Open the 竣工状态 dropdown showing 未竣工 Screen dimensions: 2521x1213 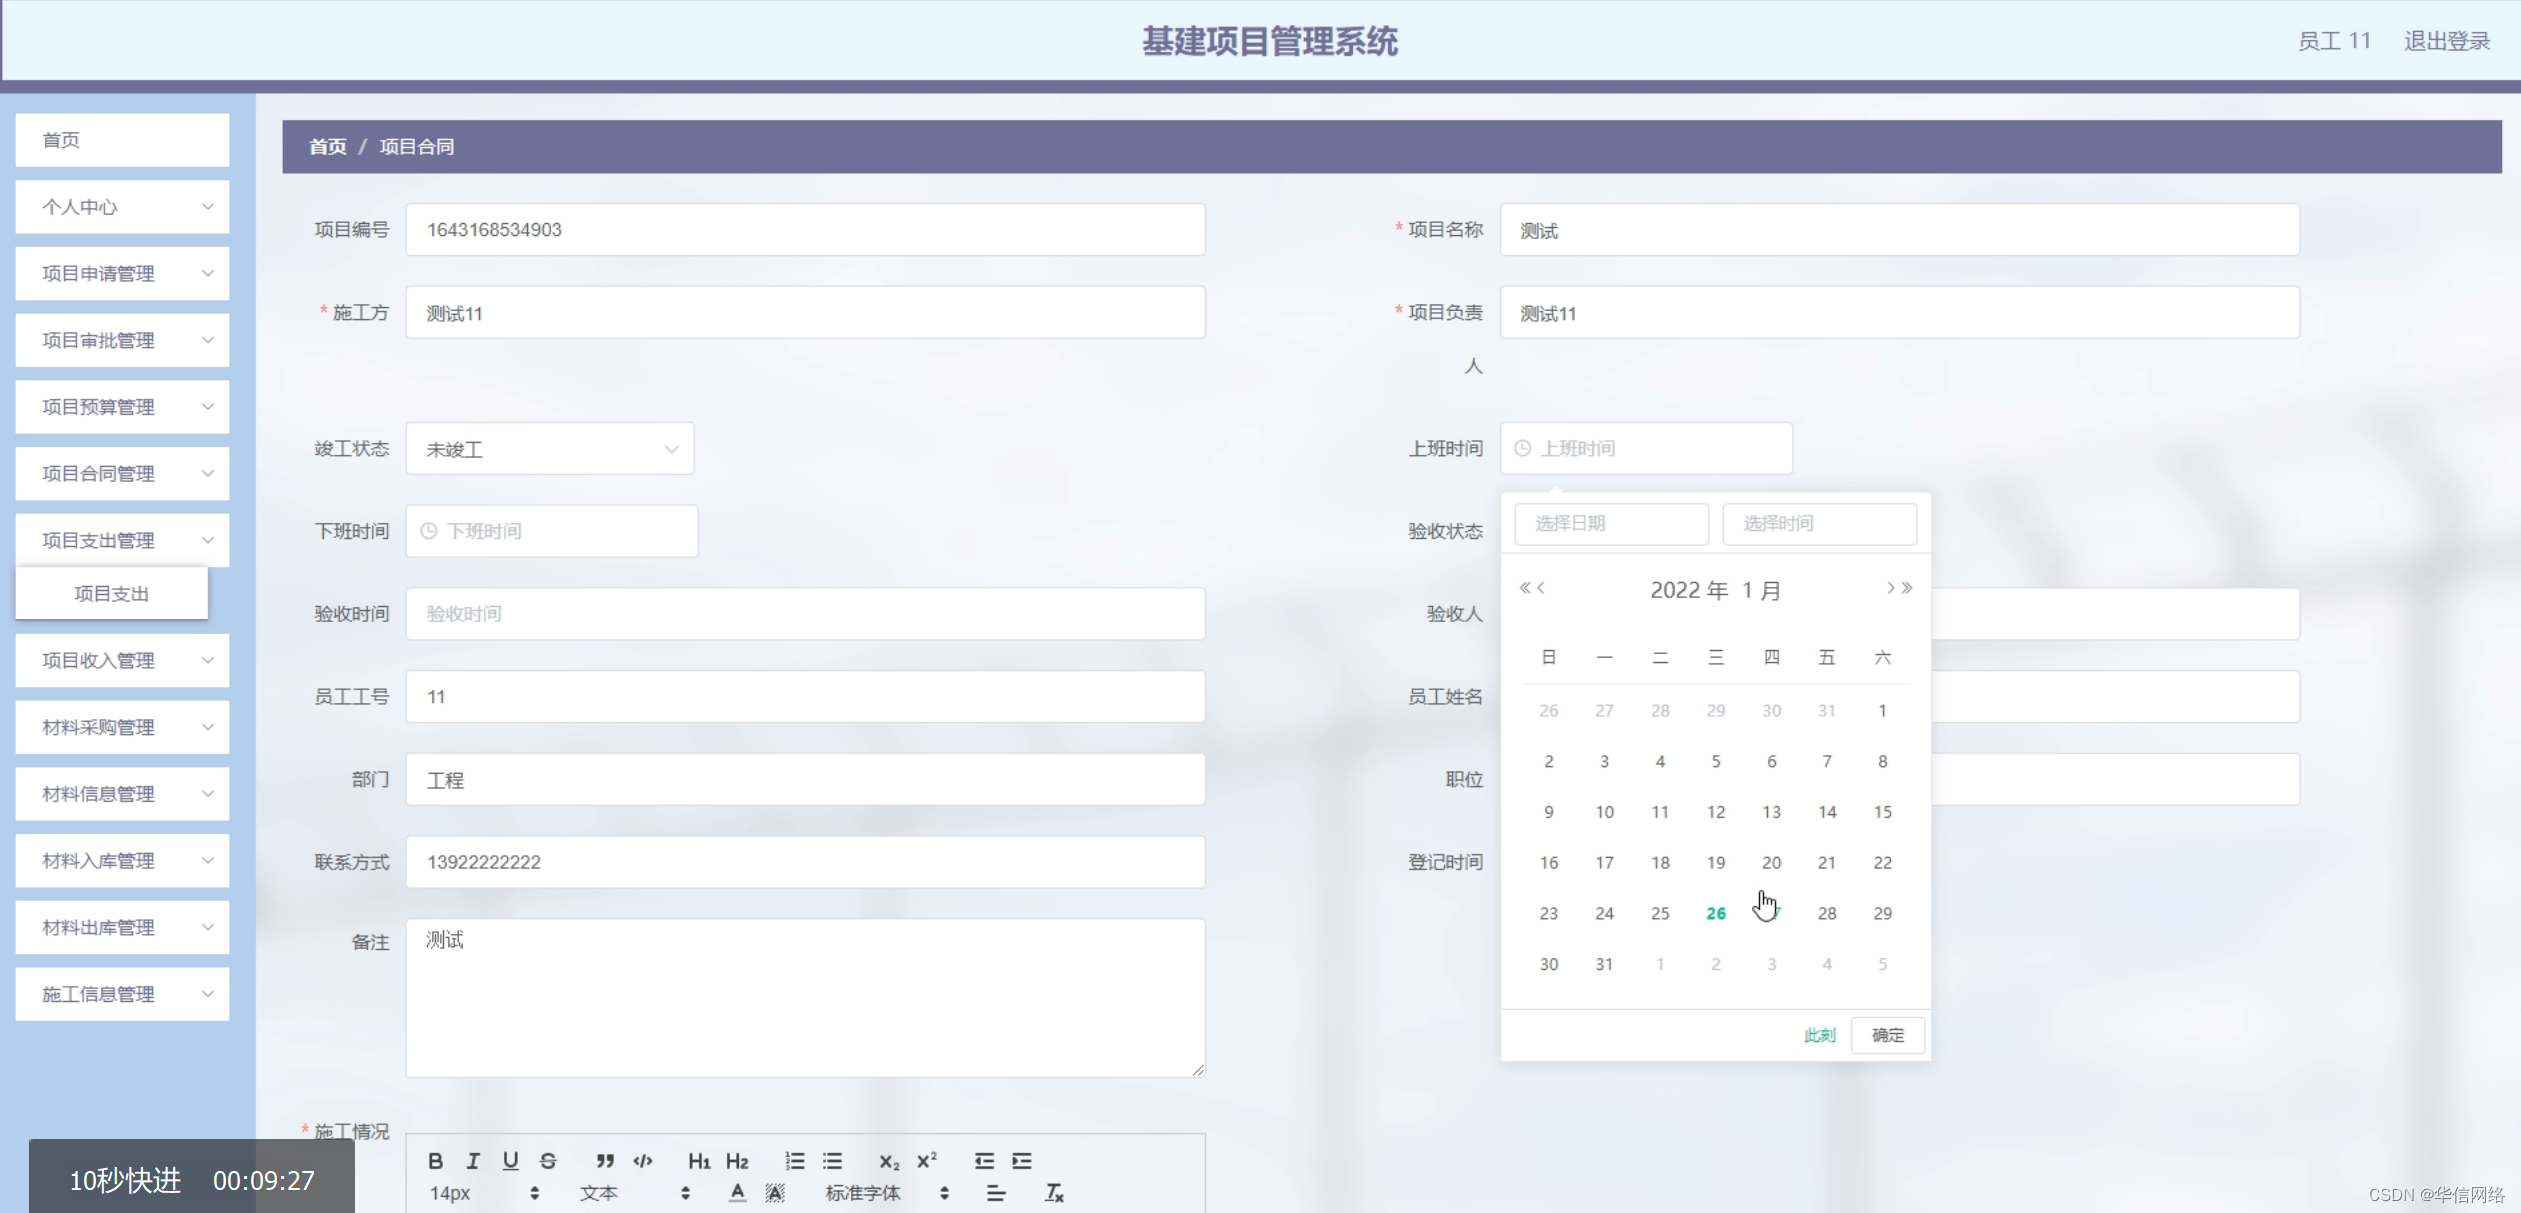tap(549, 448)
